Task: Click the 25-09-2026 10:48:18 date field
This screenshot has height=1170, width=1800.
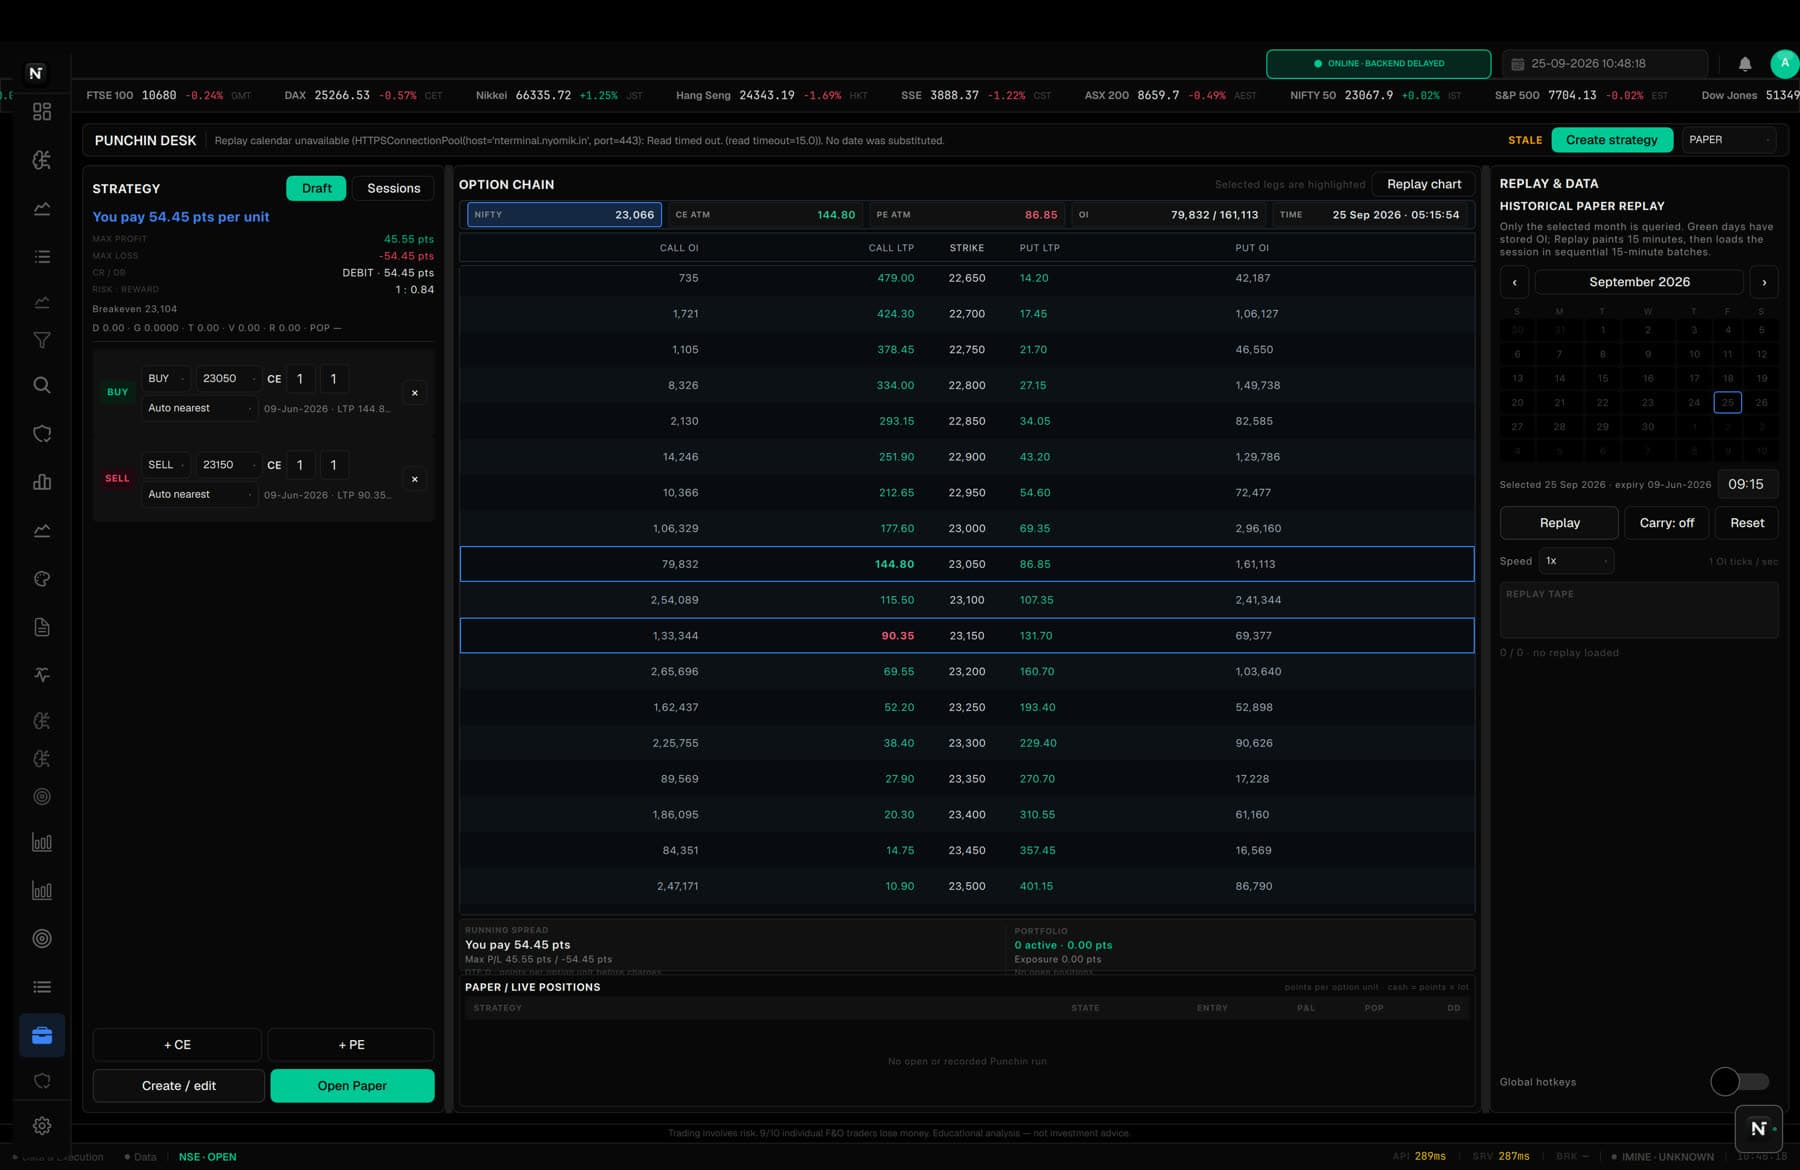Action: point(1606,64)
